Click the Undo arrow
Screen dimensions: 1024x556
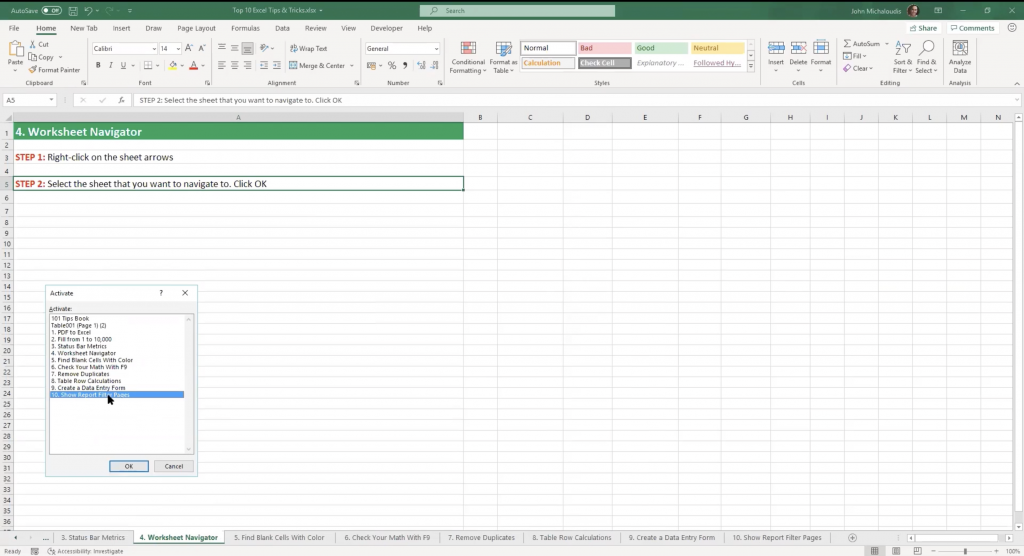[88, 11]
